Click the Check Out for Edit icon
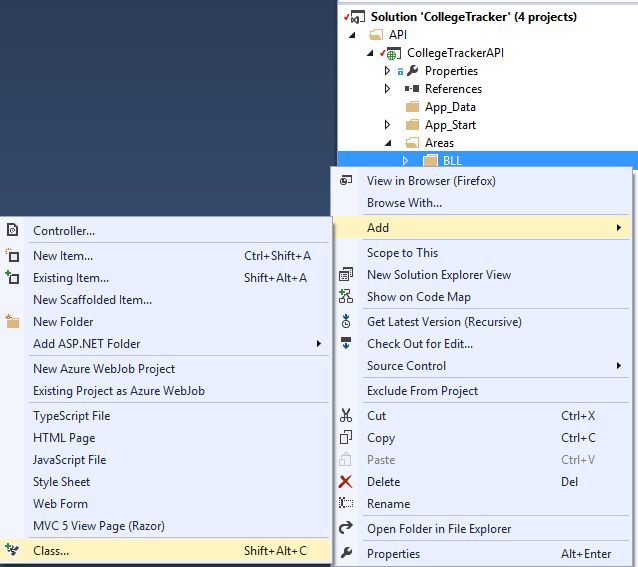This screenshot has width=638, height=567. [346, 343]
